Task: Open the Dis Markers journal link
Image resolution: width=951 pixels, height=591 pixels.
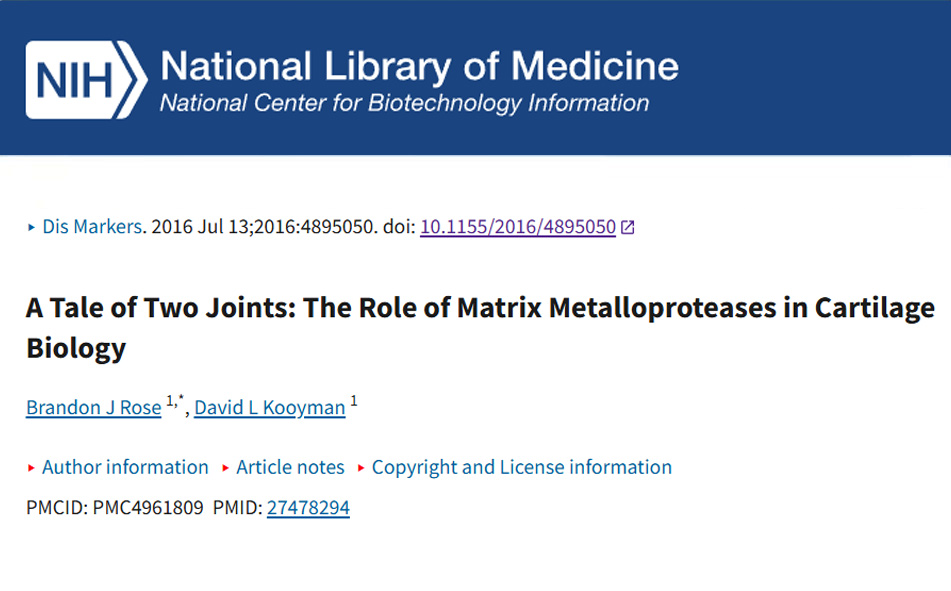Action: pyautogui.click(x=92, y=227)
